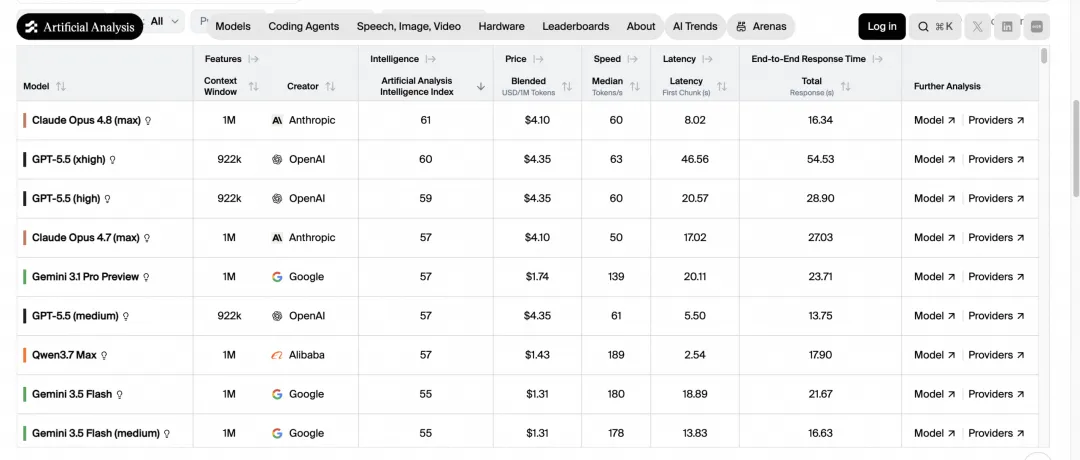1080x460 pixels.
Task: Open Providers link for Claude Opus 4.7 (max)
Action: [x=997, y=238]
